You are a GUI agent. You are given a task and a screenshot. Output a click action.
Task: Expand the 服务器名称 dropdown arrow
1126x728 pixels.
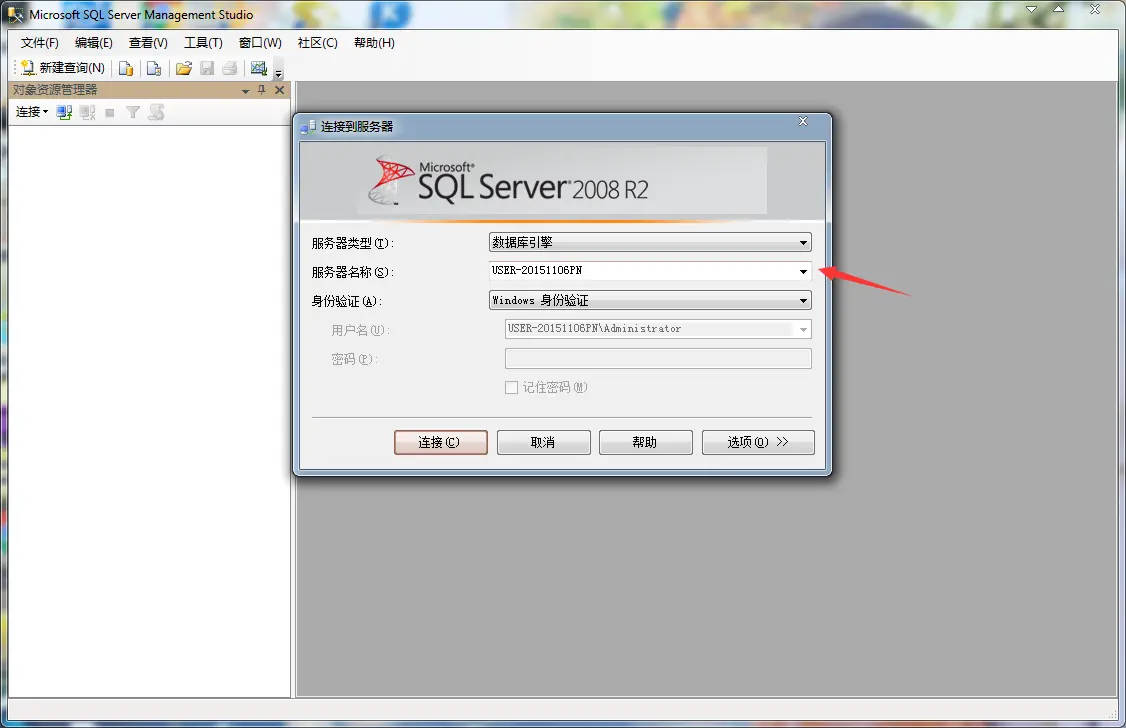tap(803, 271)
